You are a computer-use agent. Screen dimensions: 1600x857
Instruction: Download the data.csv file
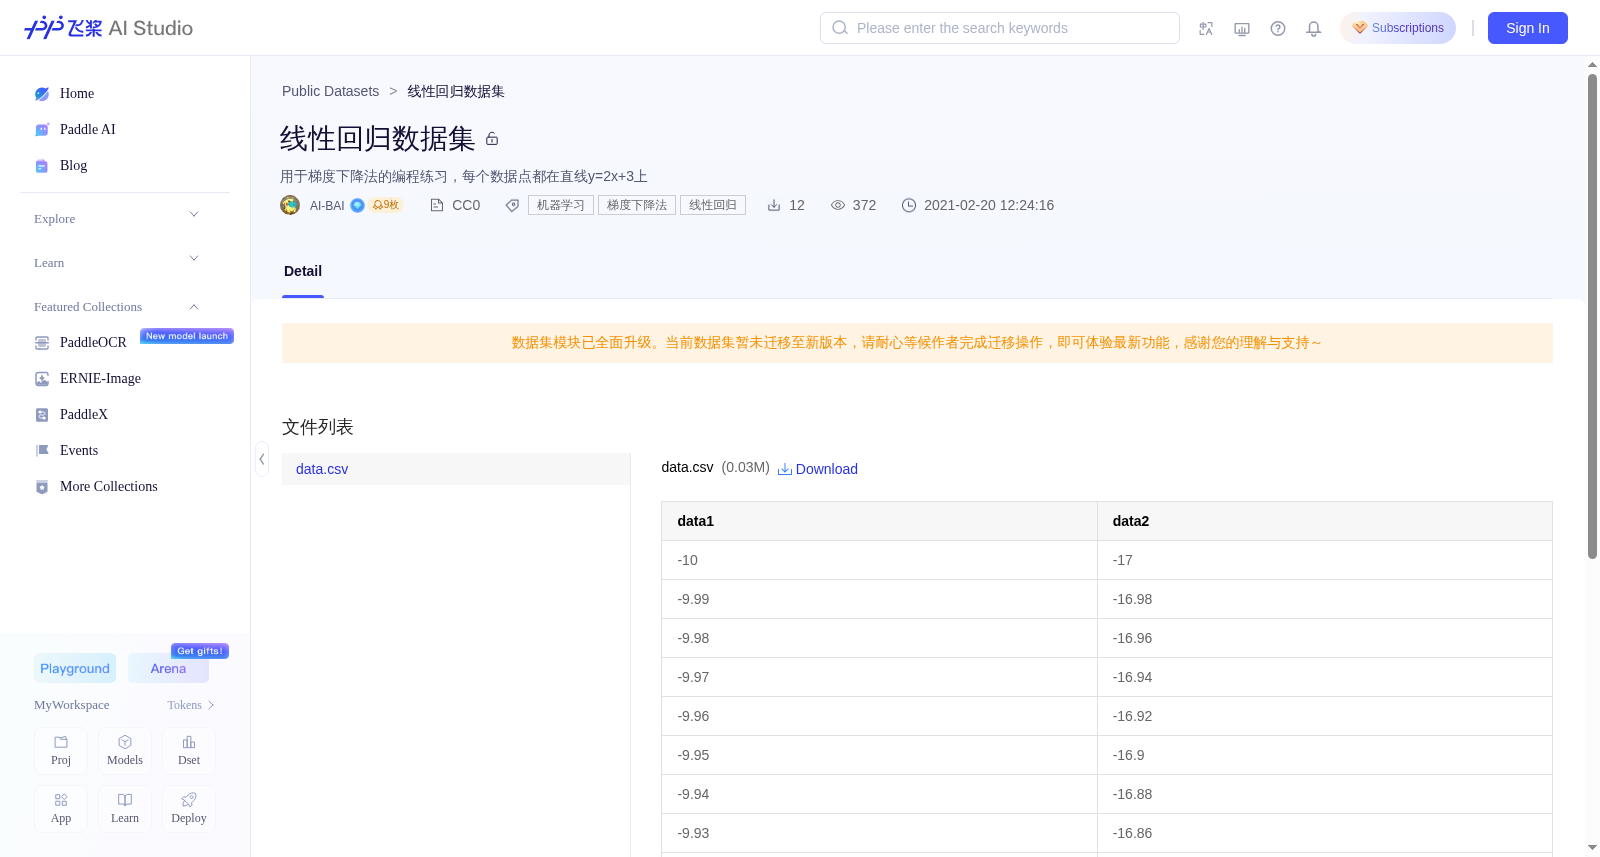tap(818, 469)
